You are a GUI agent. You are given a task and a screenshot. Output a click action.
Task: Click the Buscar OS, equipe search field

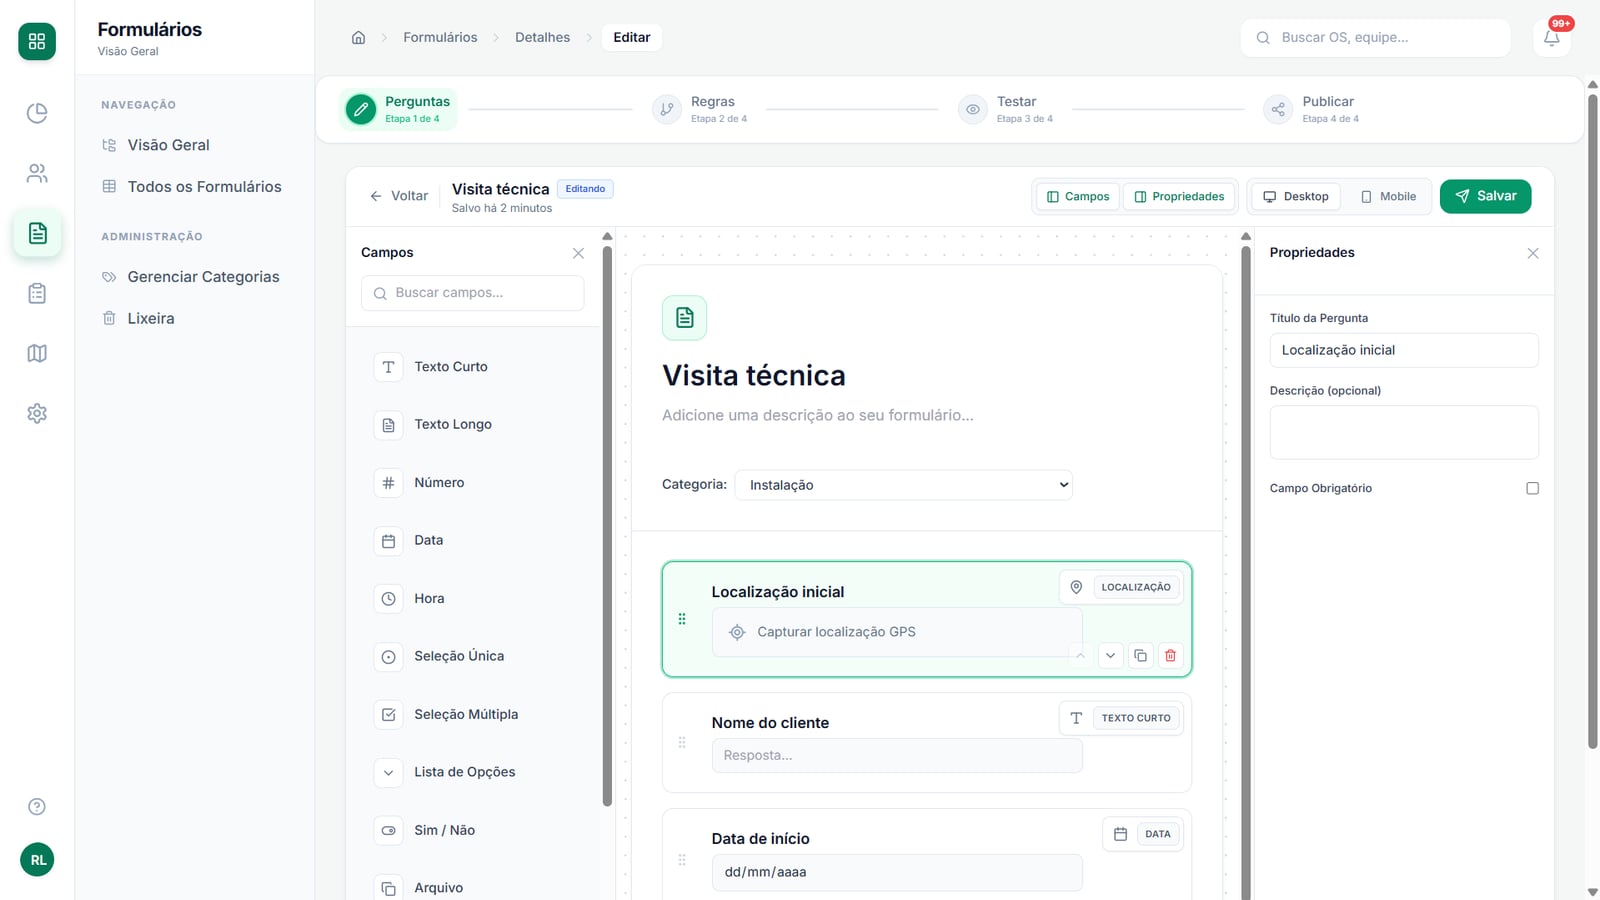[x=1375, y=38]
